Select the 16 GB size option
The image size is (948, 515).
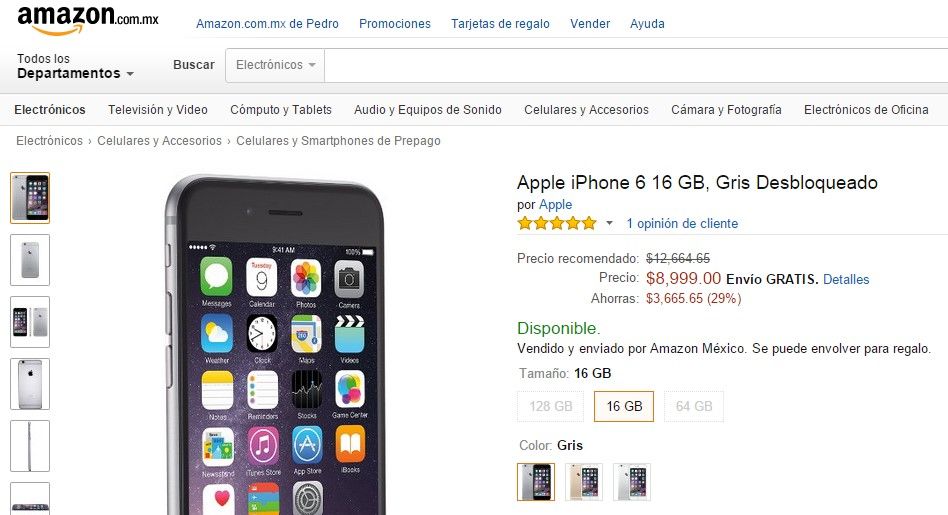click(625, 406)
